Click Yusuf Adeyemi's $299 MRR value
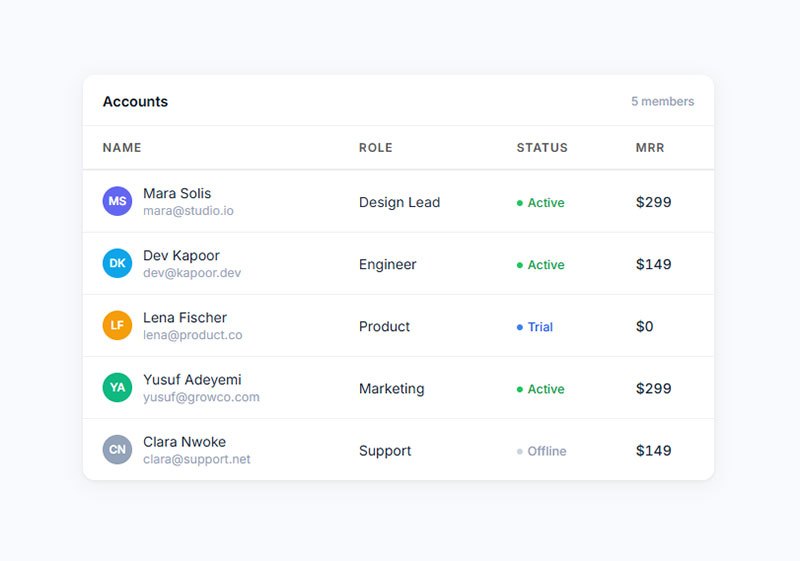 [654, 389]
